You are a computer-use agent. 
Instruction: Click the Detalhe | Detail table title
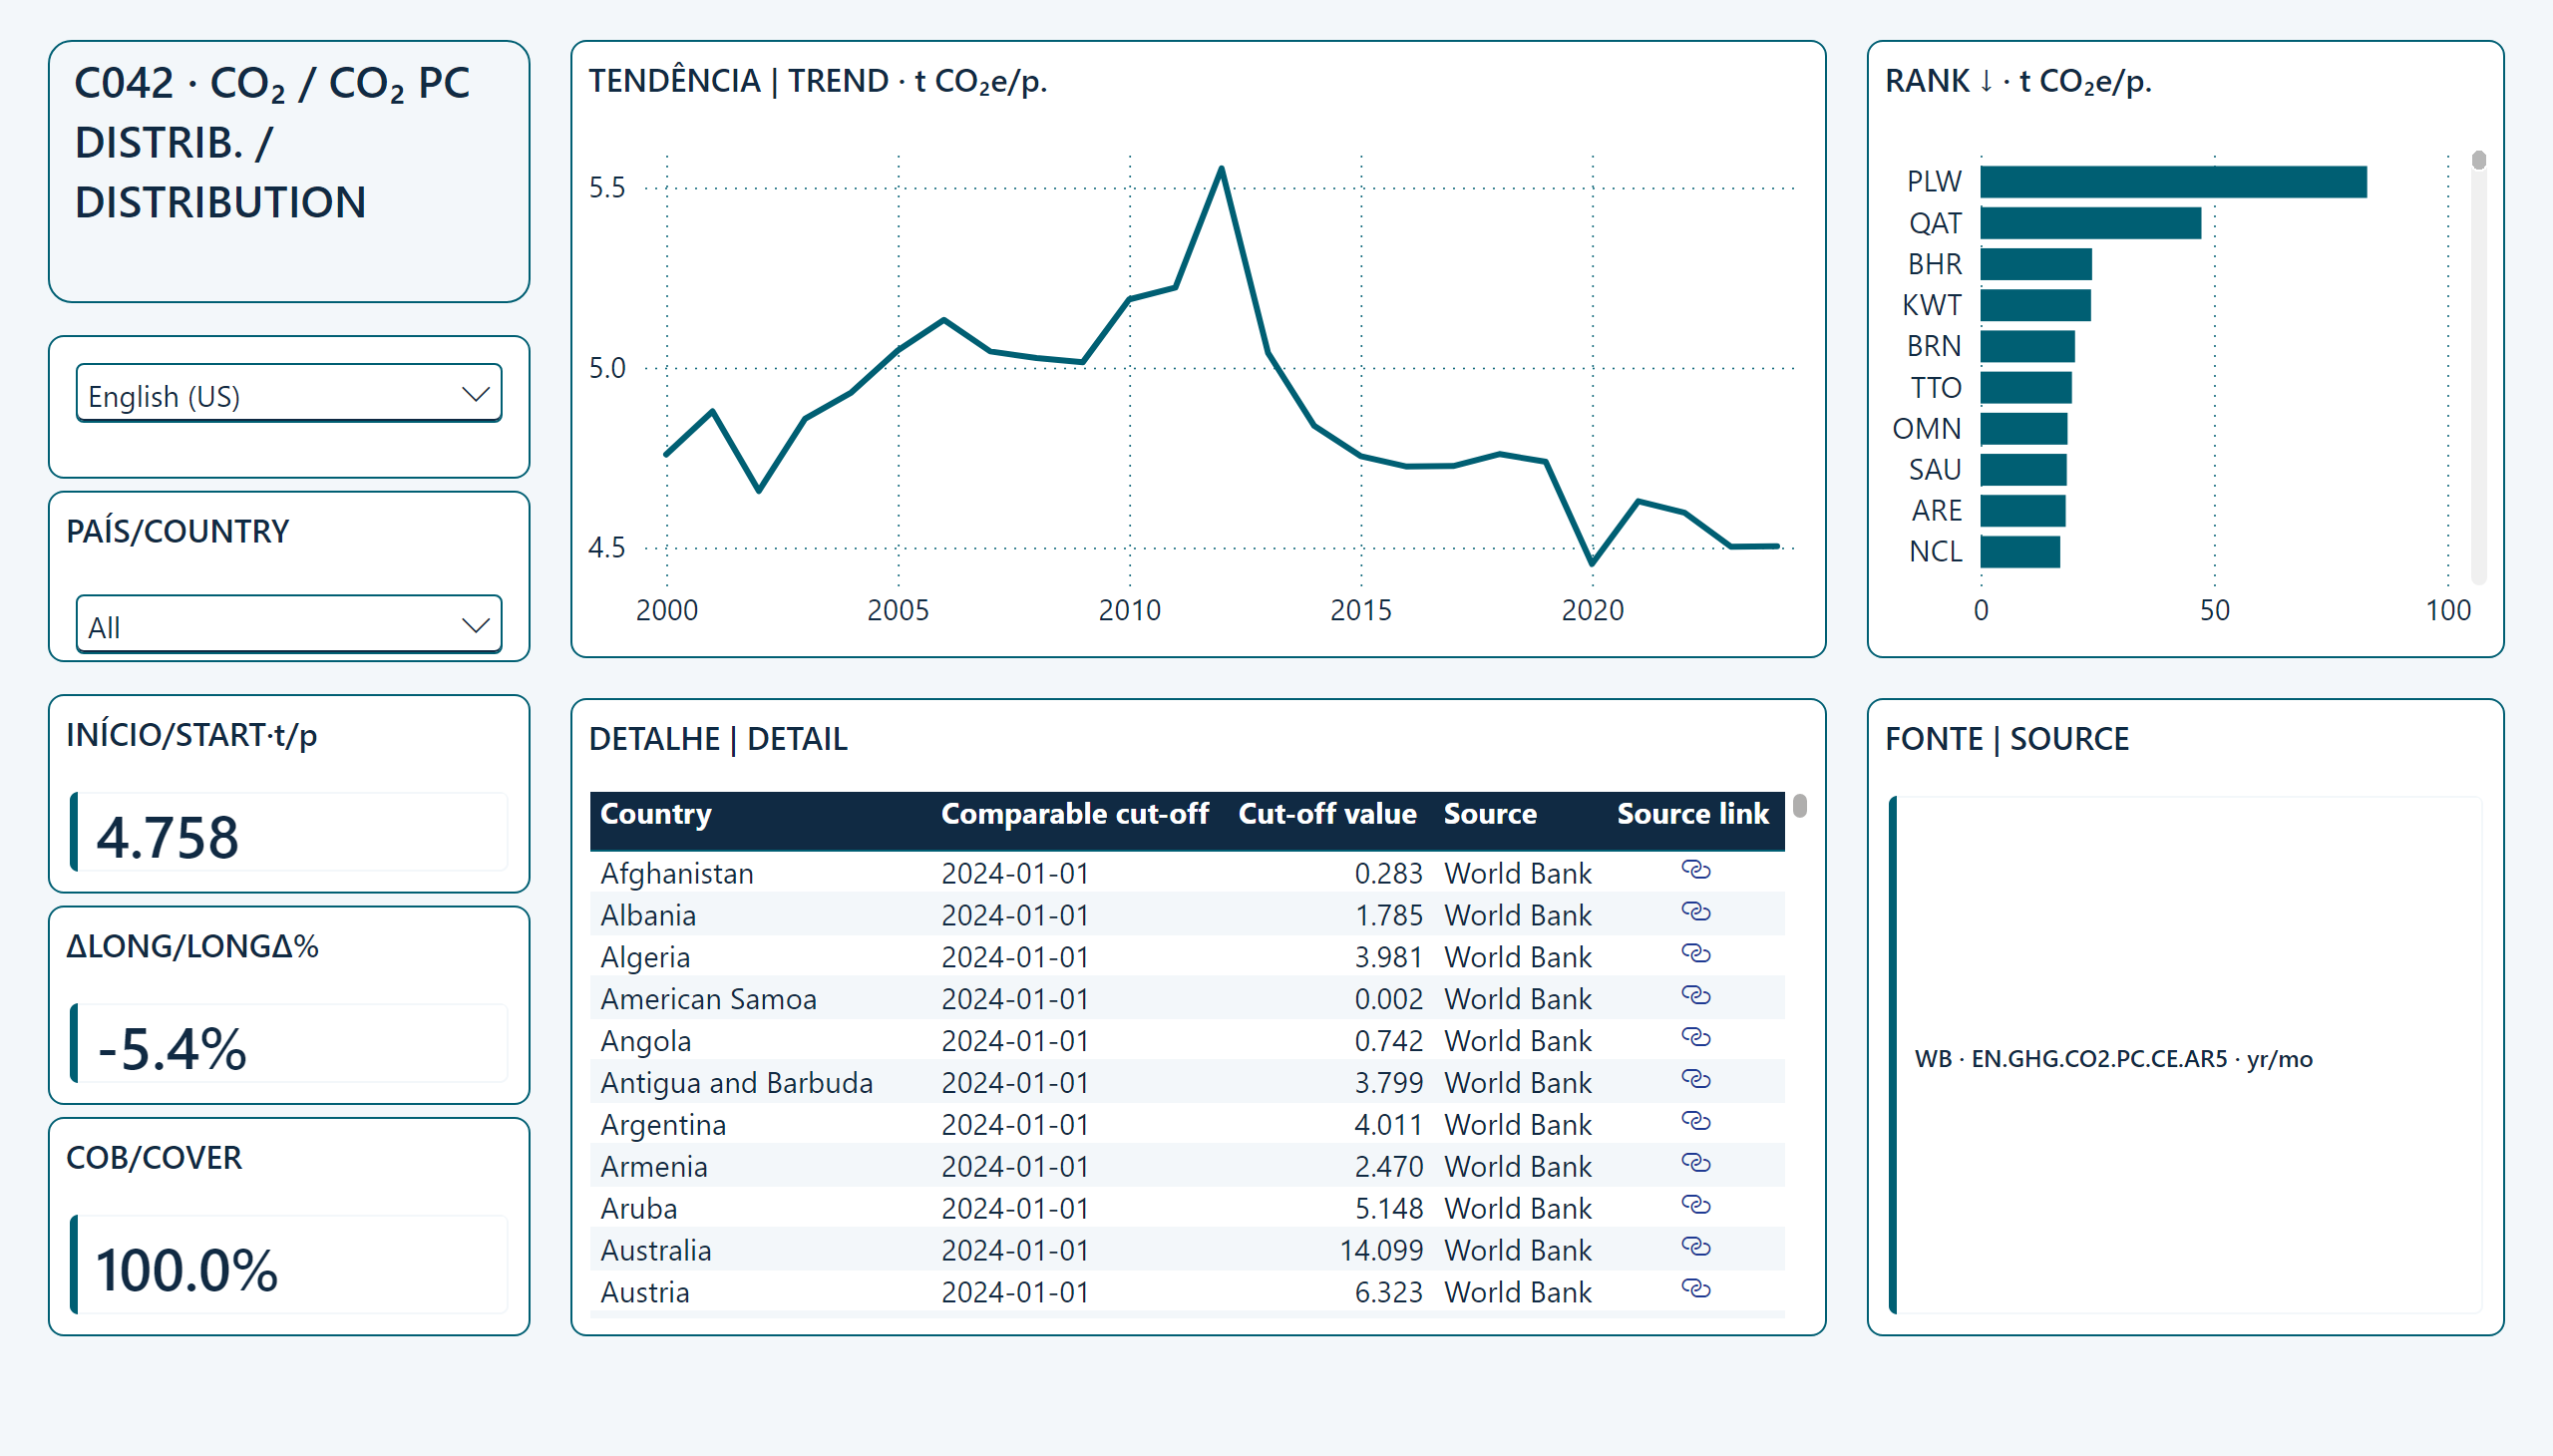pyautogui.click(x=718, y=739)
